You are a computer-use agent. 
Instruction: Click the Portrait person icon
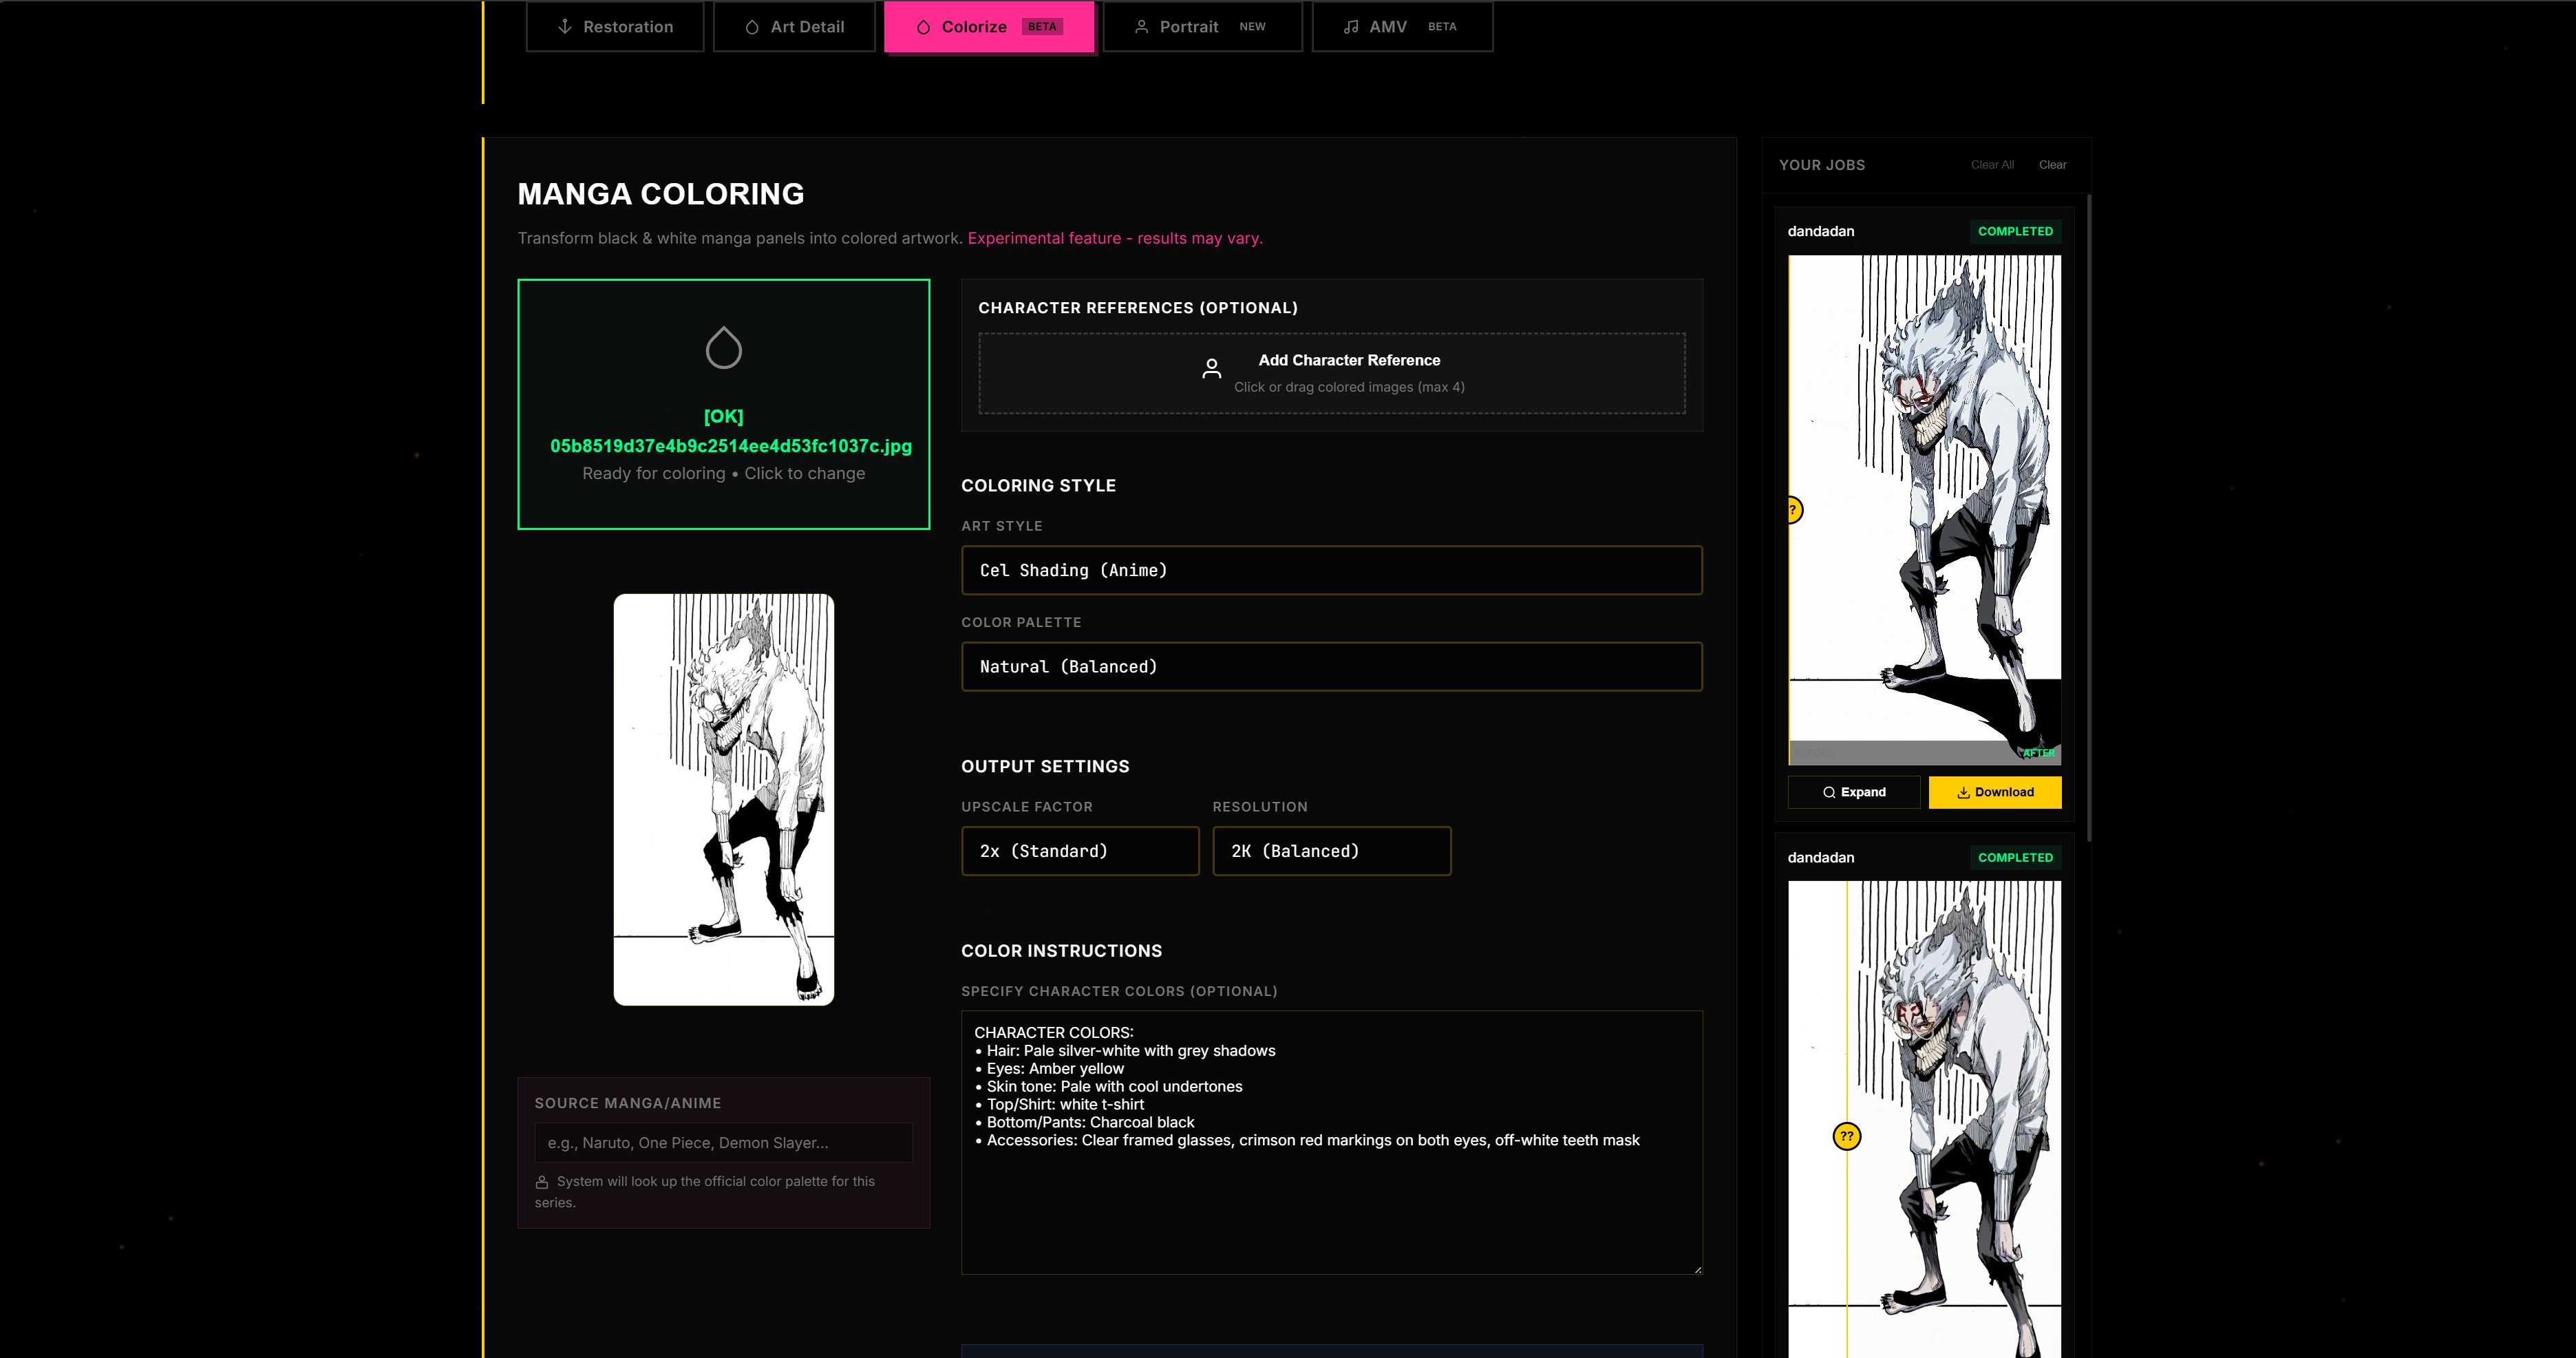(1141, 26)
